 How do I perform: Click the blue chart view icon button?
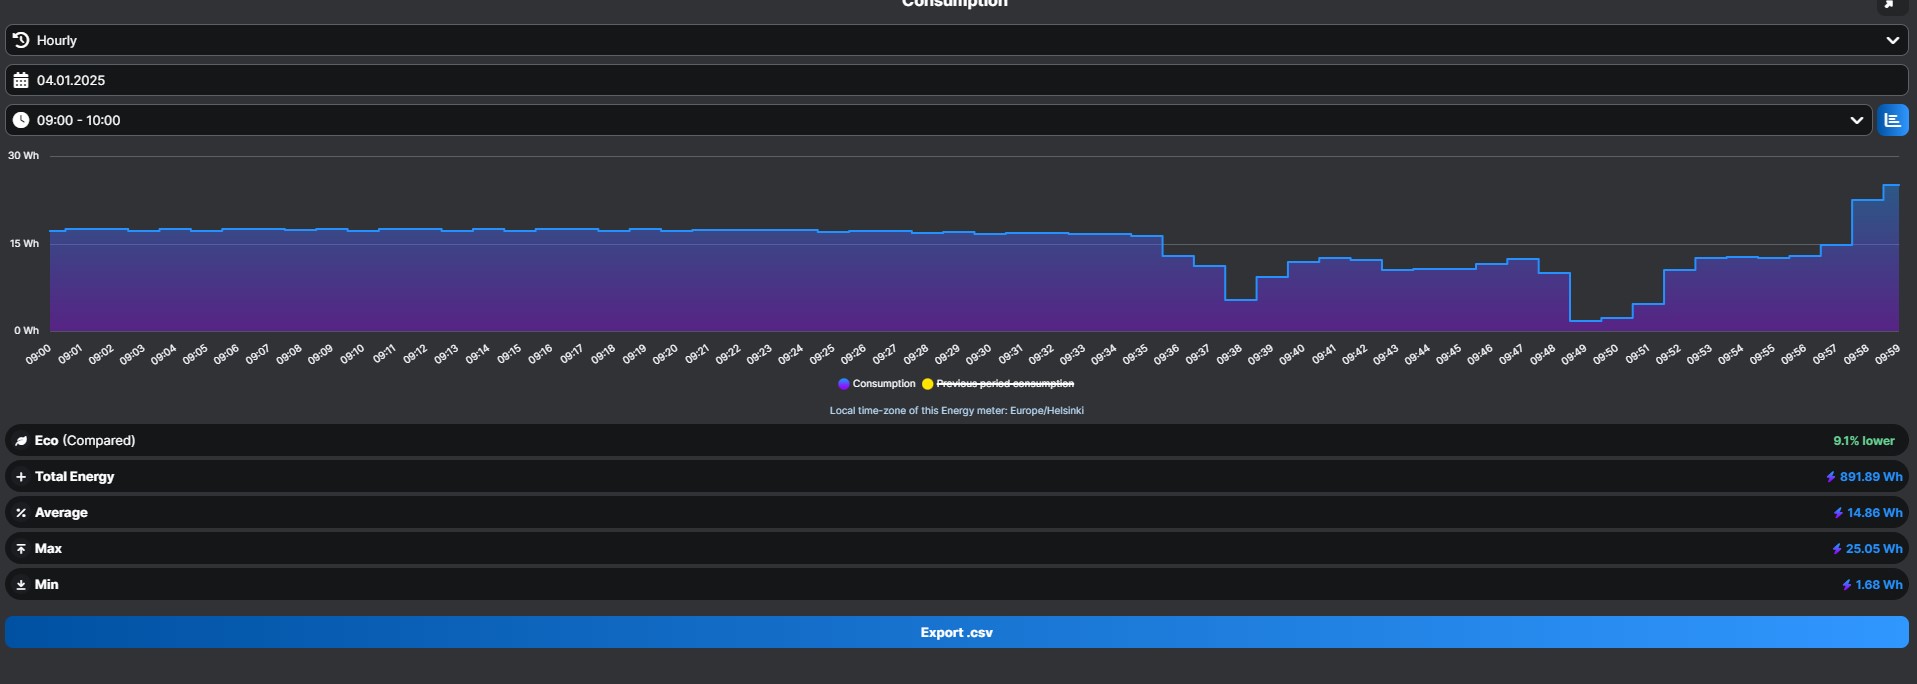click(1892, 120)
